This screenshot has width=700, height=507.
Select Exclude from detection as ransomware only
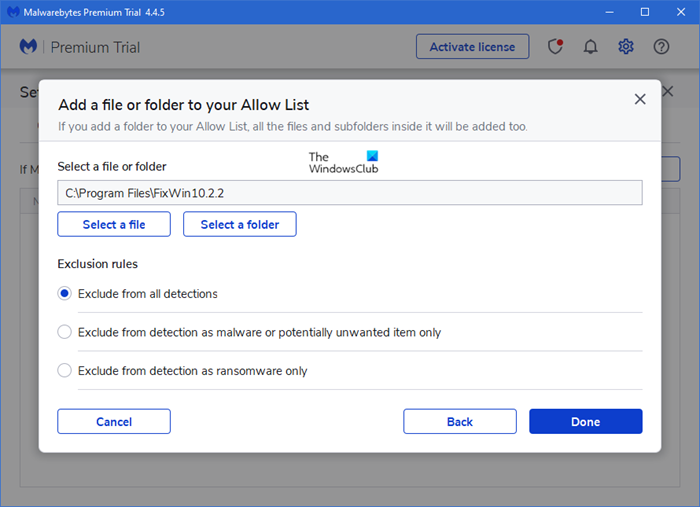[x=65, y=371]
